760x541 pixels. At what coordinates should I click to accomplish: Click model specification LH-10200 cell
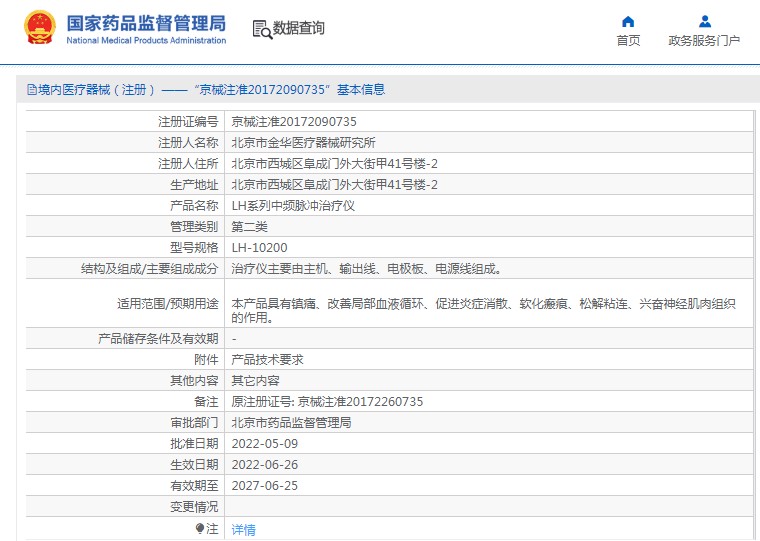coord(259,247)
